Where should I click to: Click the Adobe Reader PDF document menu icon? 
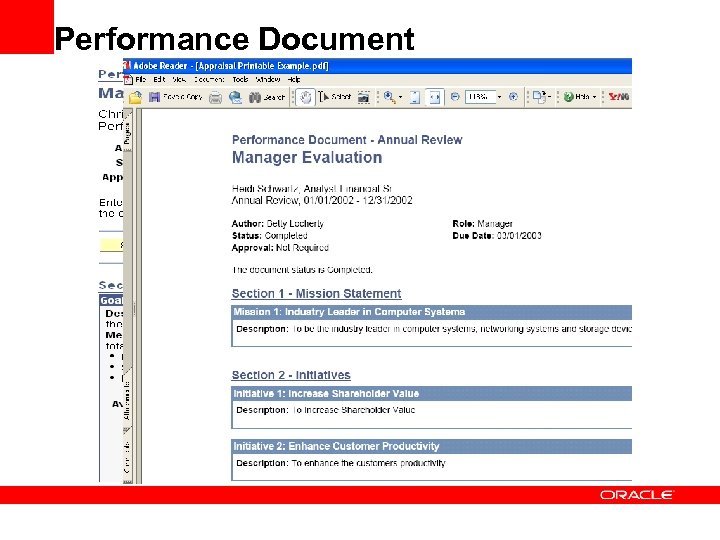[128, 80]
